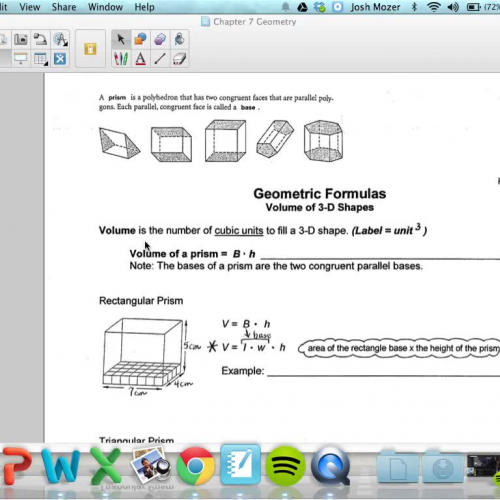Select the cloud callout about rectangle base
Viewport: 500px width, 500px height.
[399, 348]
